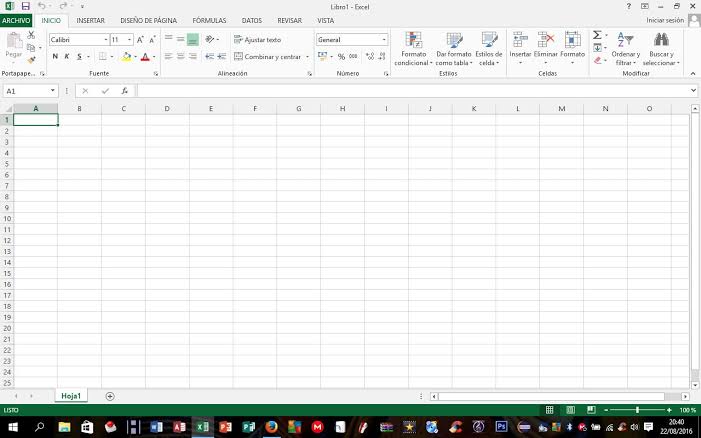Select the Format Painter brush icon
Viewport: 701px width, 438px height.
pyautogui.click(x=31, y=59)
